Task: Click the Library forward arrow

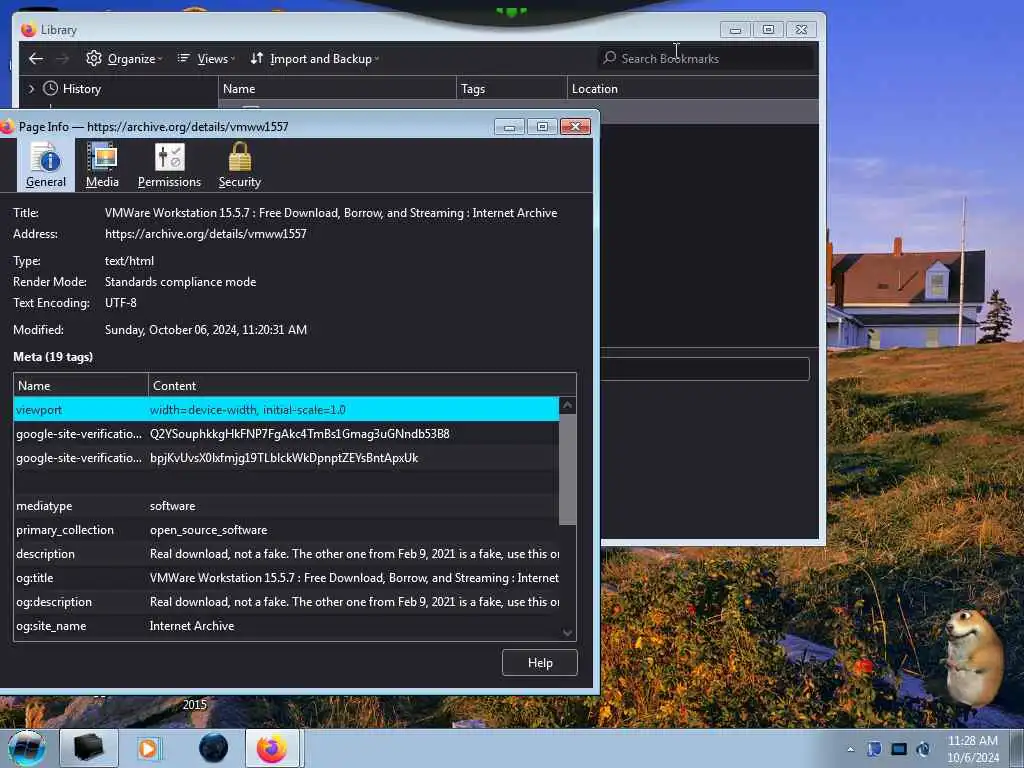Action: click(x=63, y=59)
